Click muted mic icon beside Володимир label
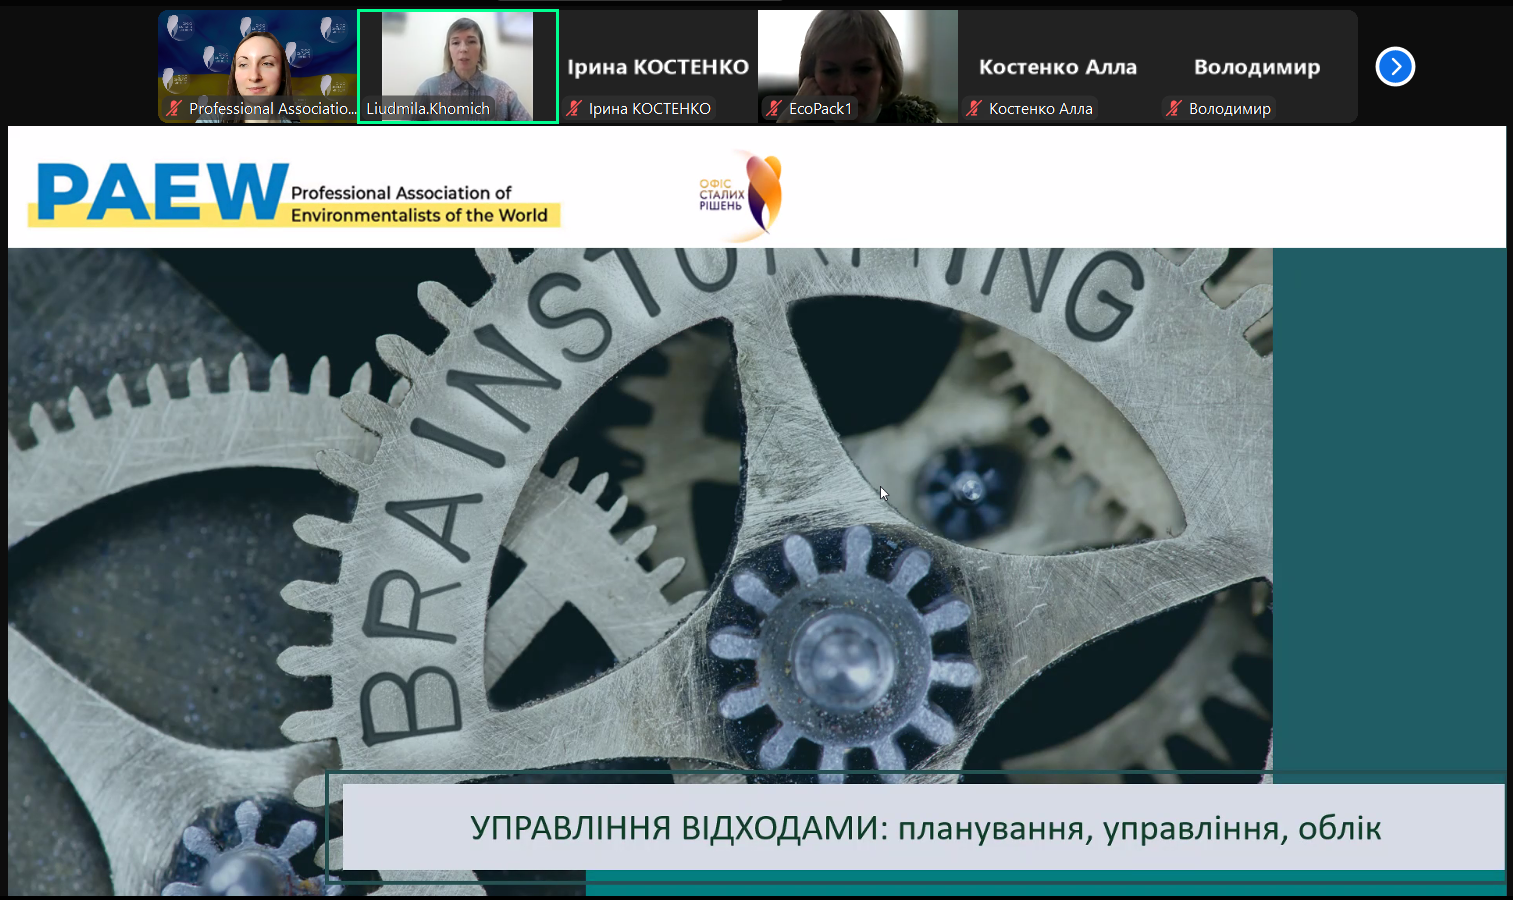 (1174, 108)
